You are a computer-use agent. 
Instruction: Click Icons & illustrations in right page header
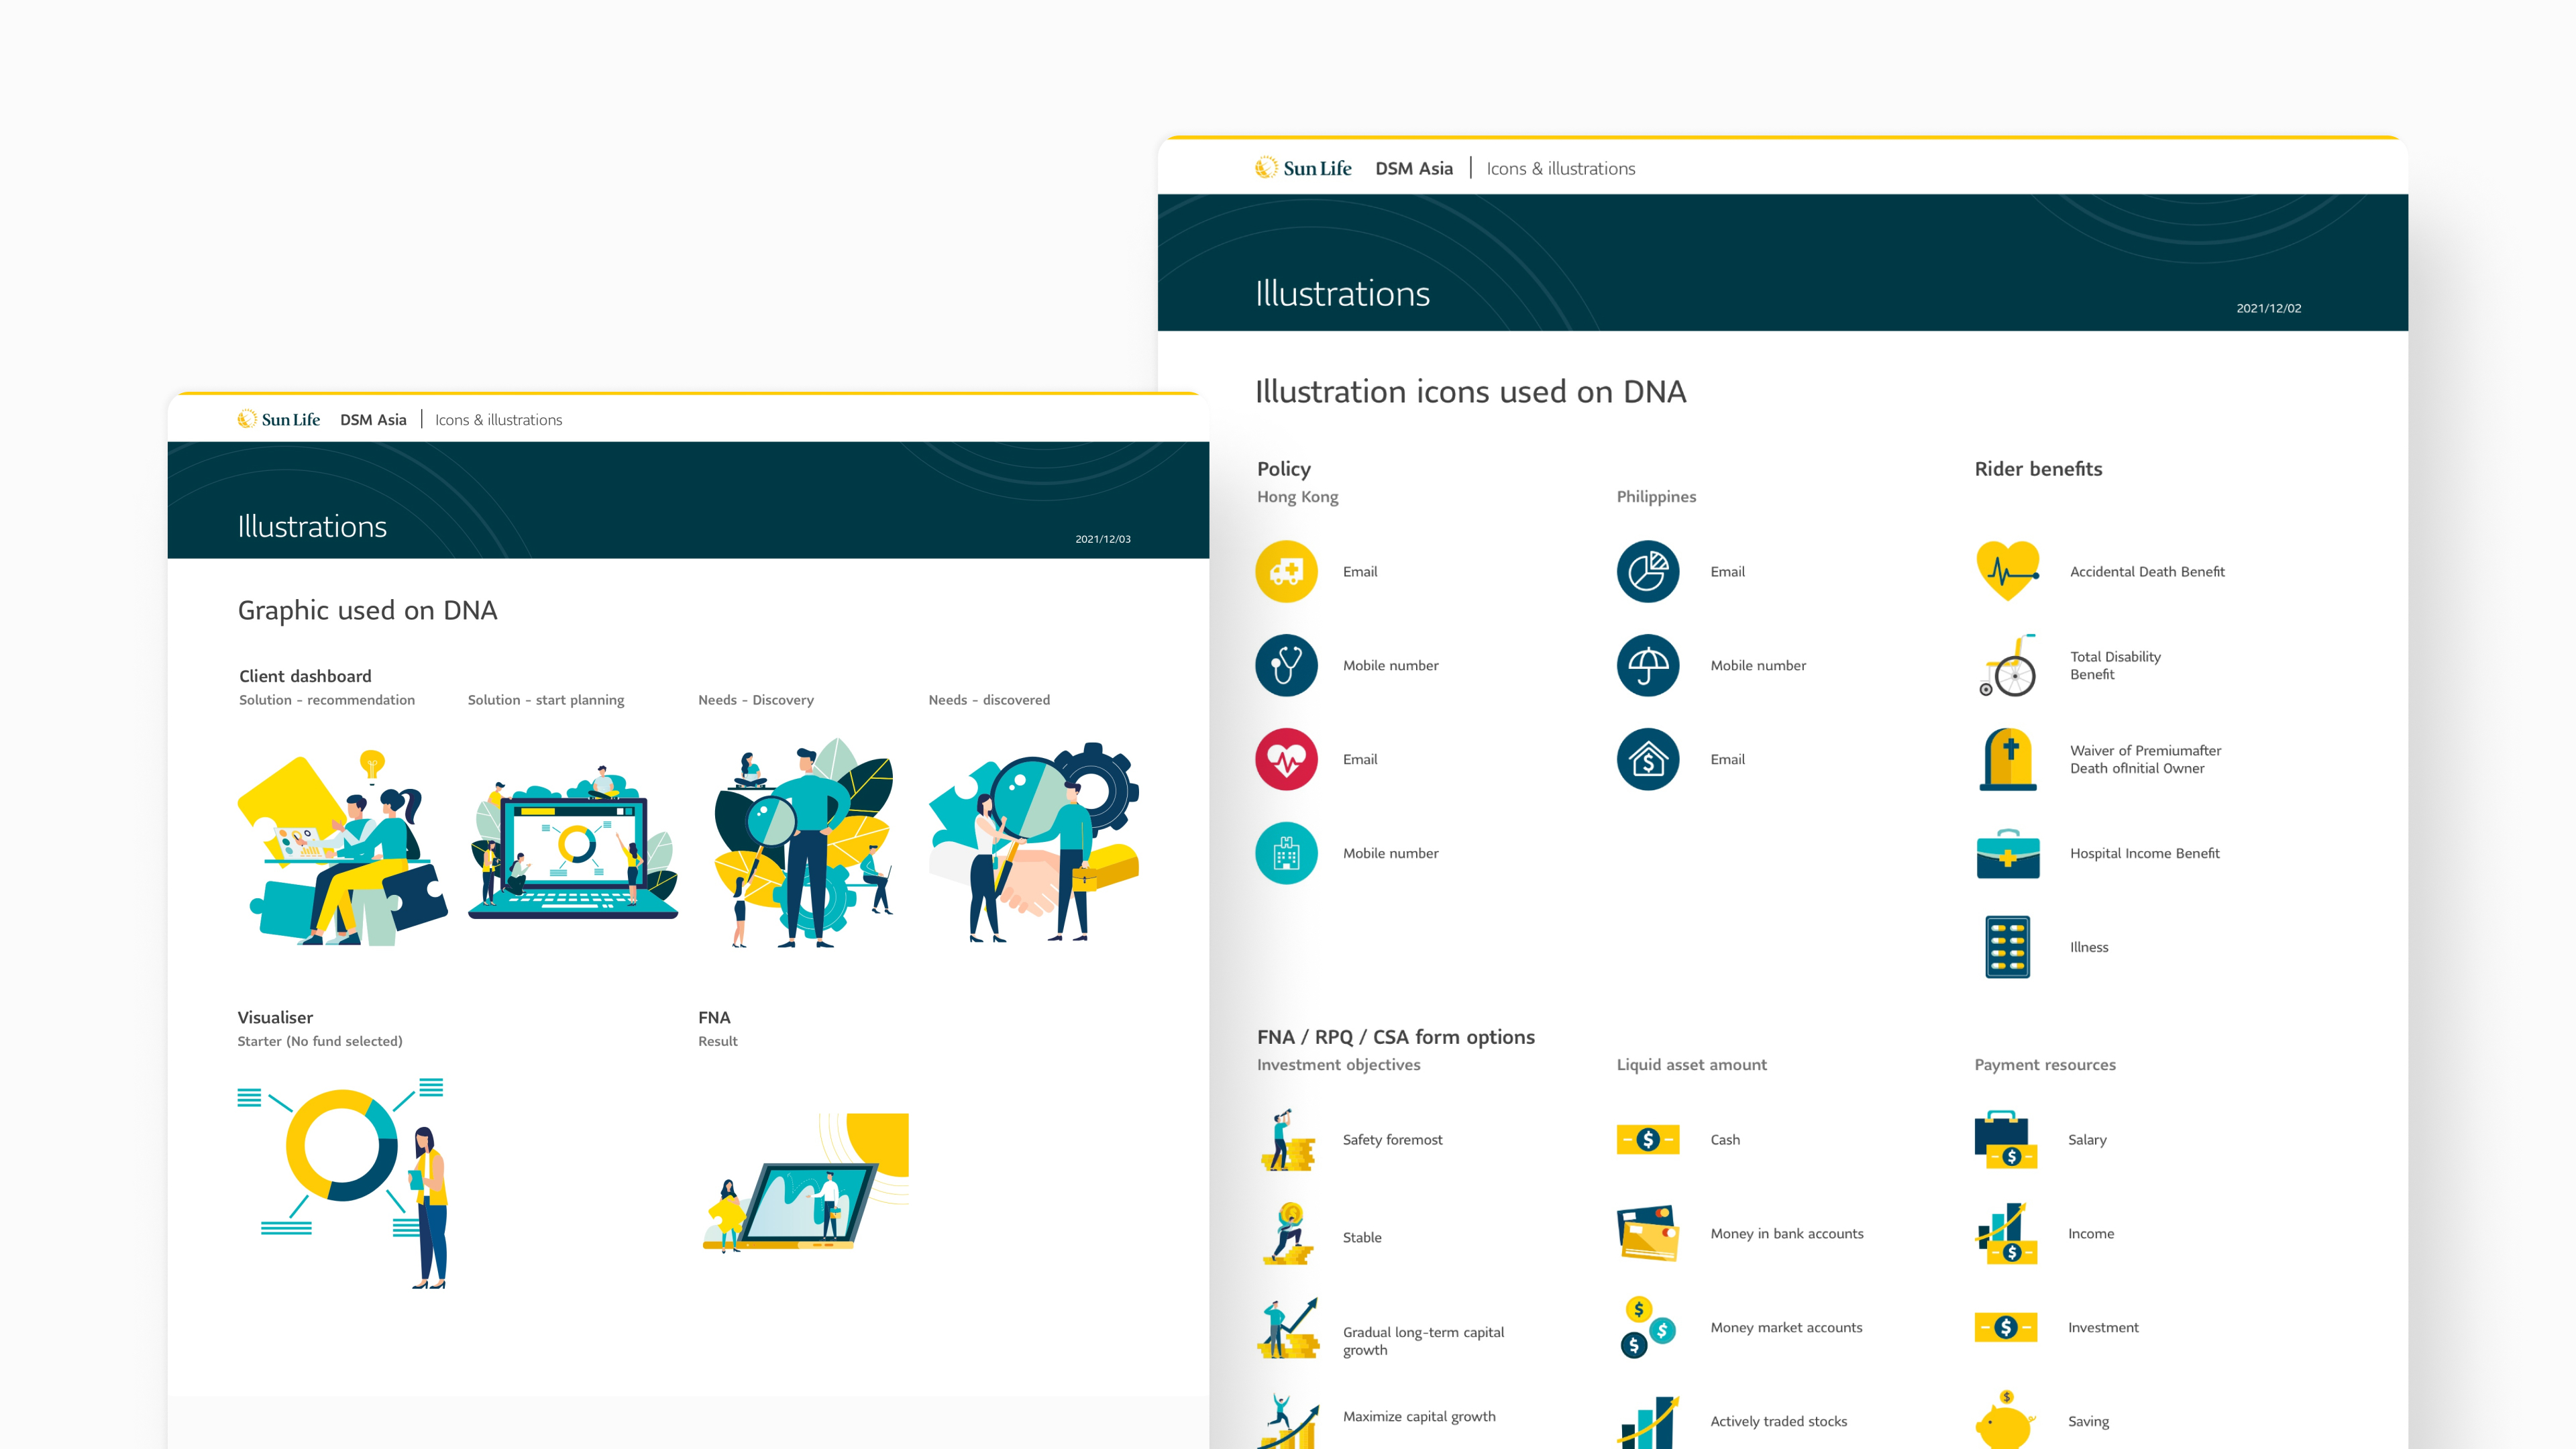click(x=1561, y=168)
